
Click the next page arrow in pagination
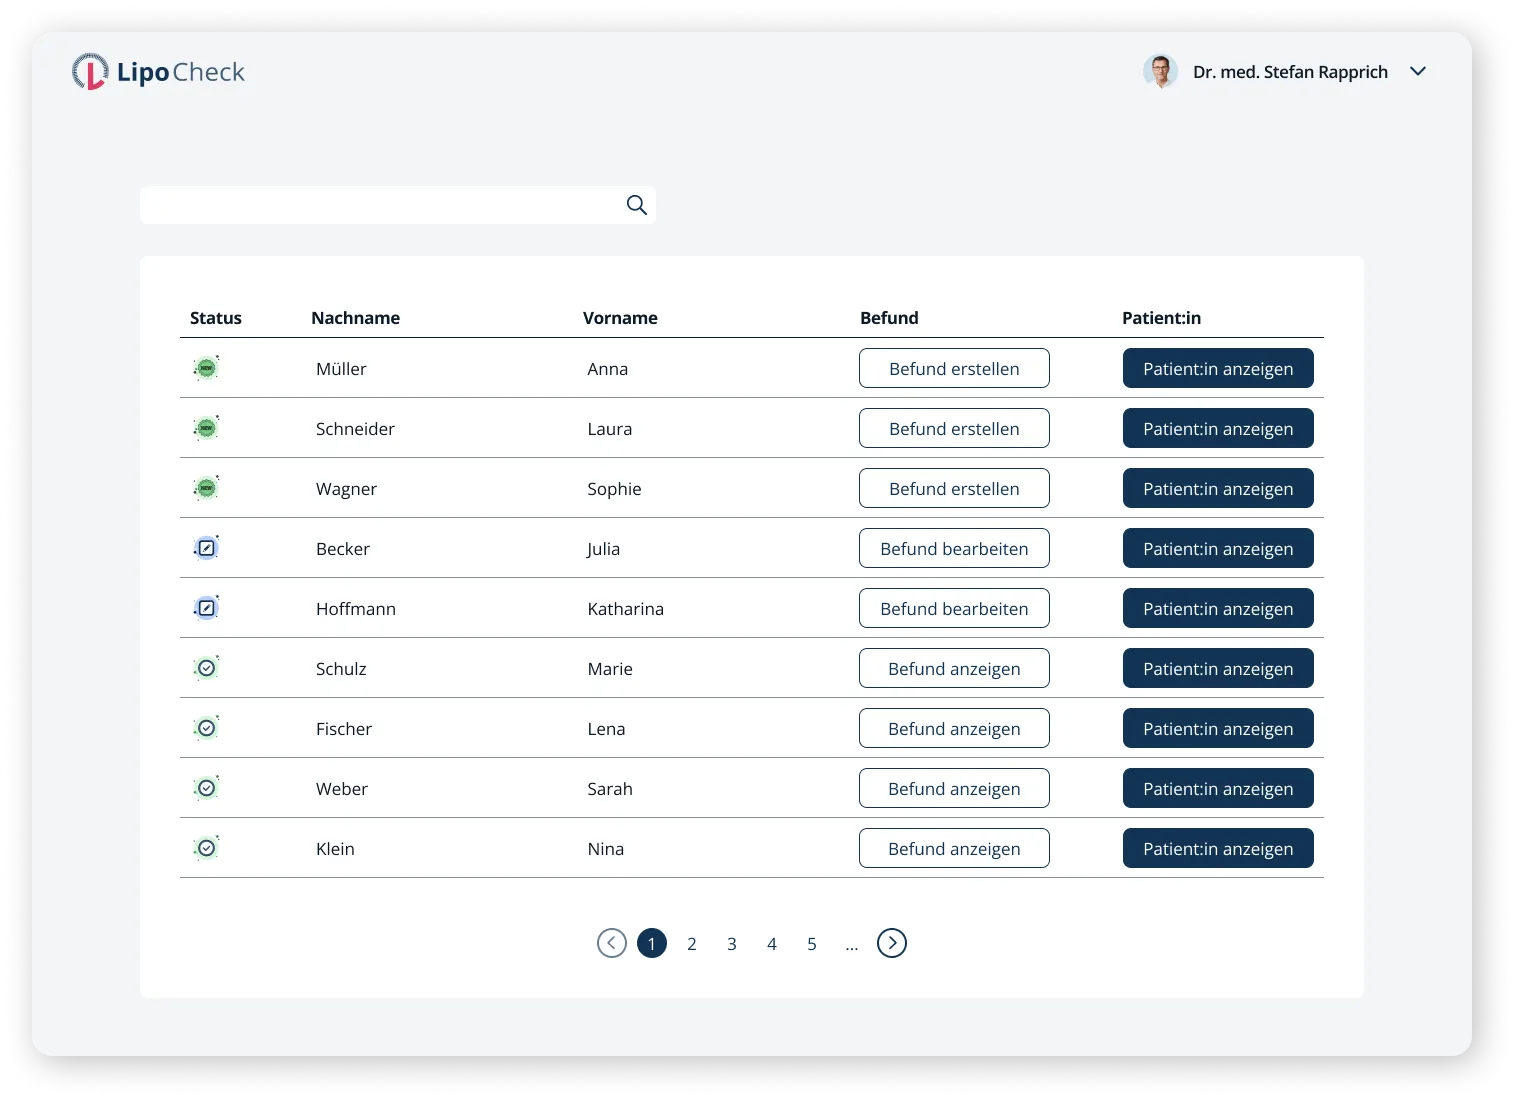point(891,942)
